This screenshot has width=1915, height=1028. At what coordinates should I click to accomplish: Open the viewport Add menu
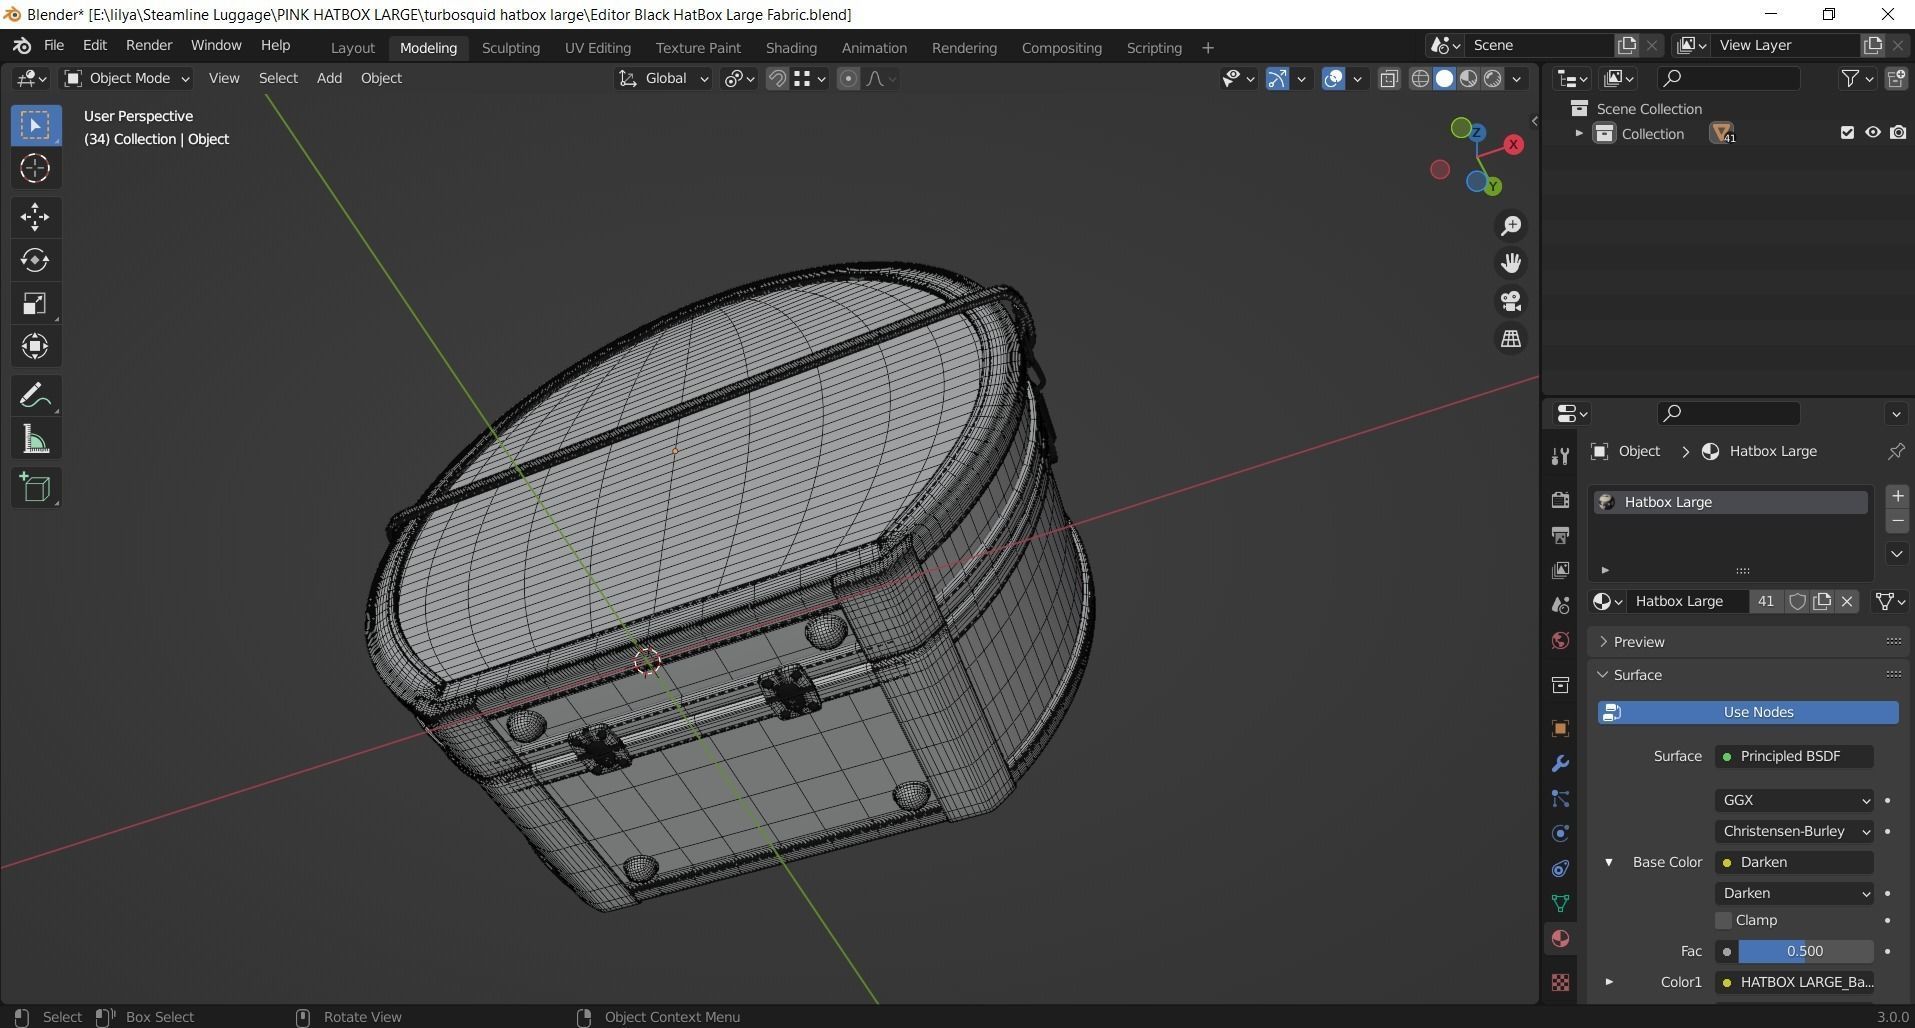click(x=329, y=78)
